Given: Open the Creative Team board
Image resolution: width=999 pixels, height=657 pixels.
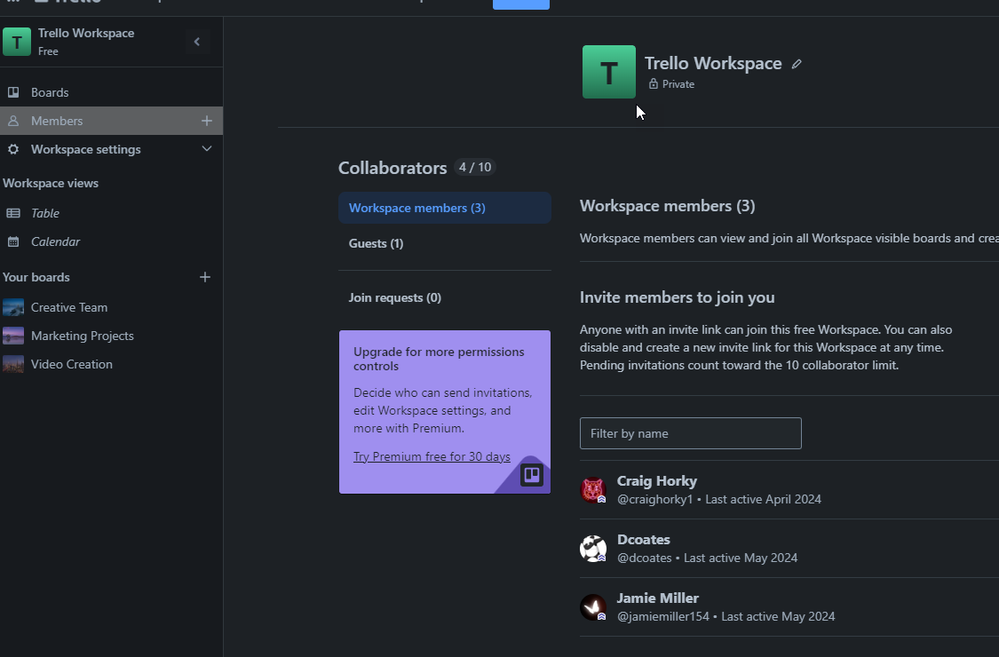Looking at the screenshot, I should 111,307.
